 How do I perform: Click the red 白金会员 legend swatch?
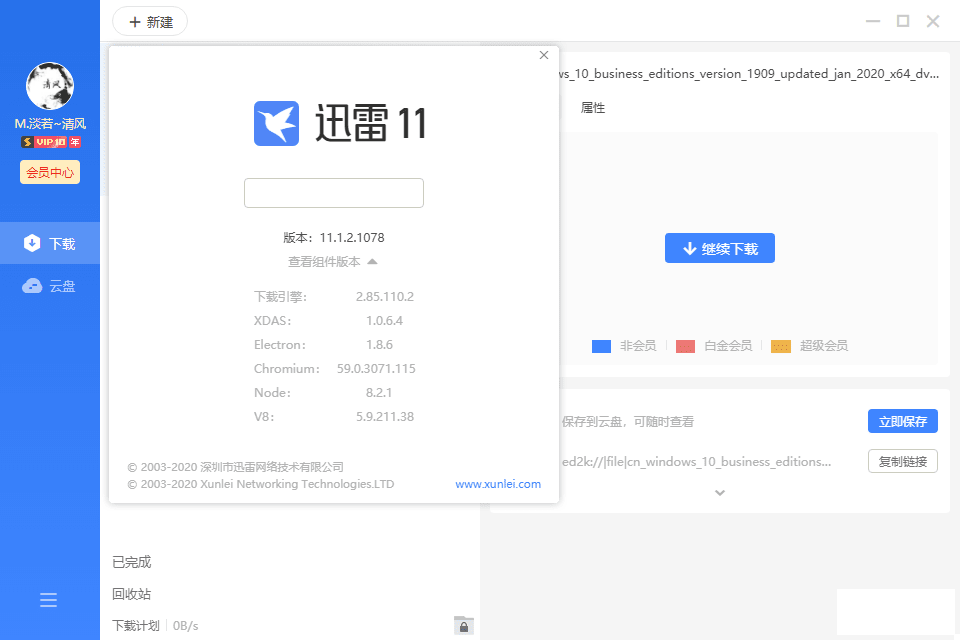pos(685,346)
